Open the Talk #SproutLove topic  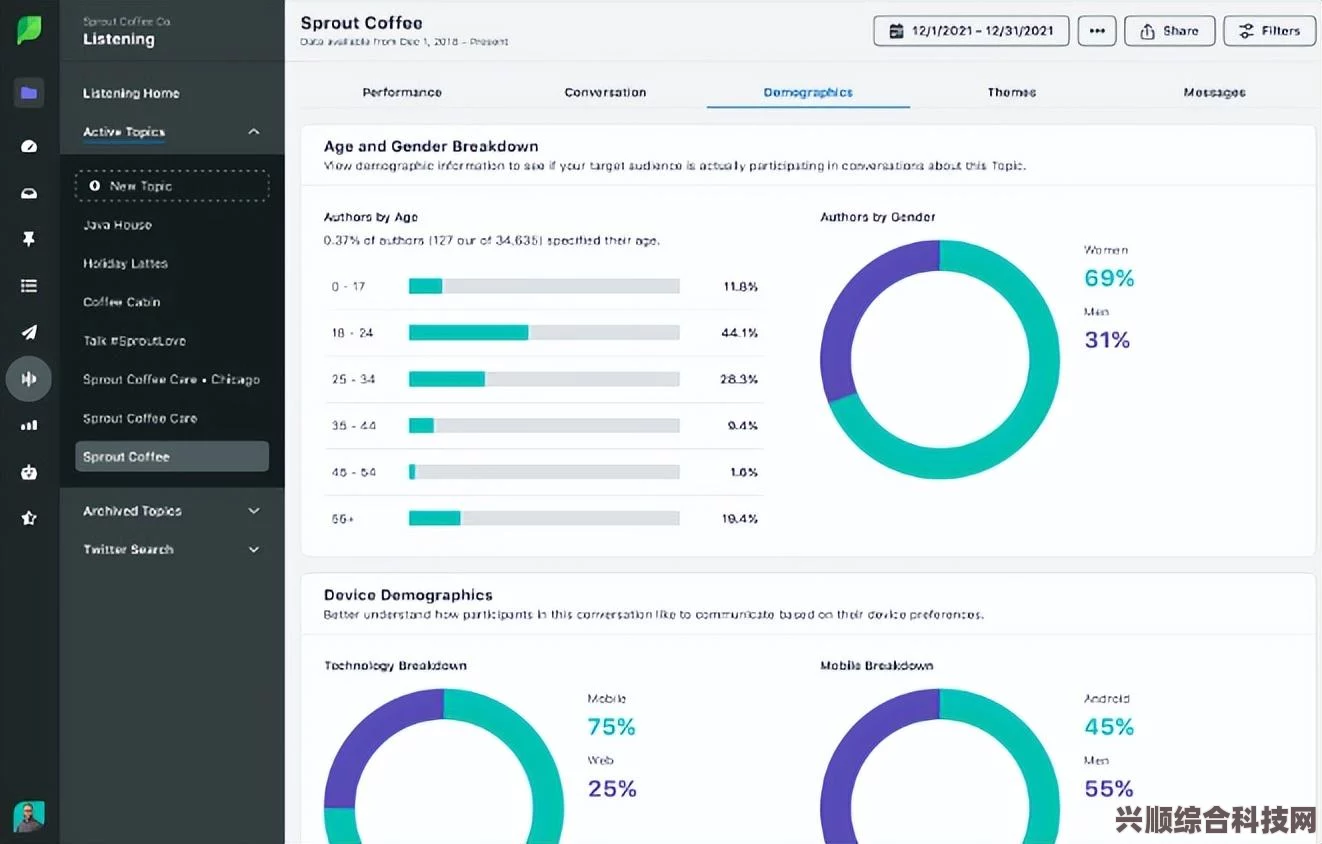pyautogui.click(x=134, y=341)
